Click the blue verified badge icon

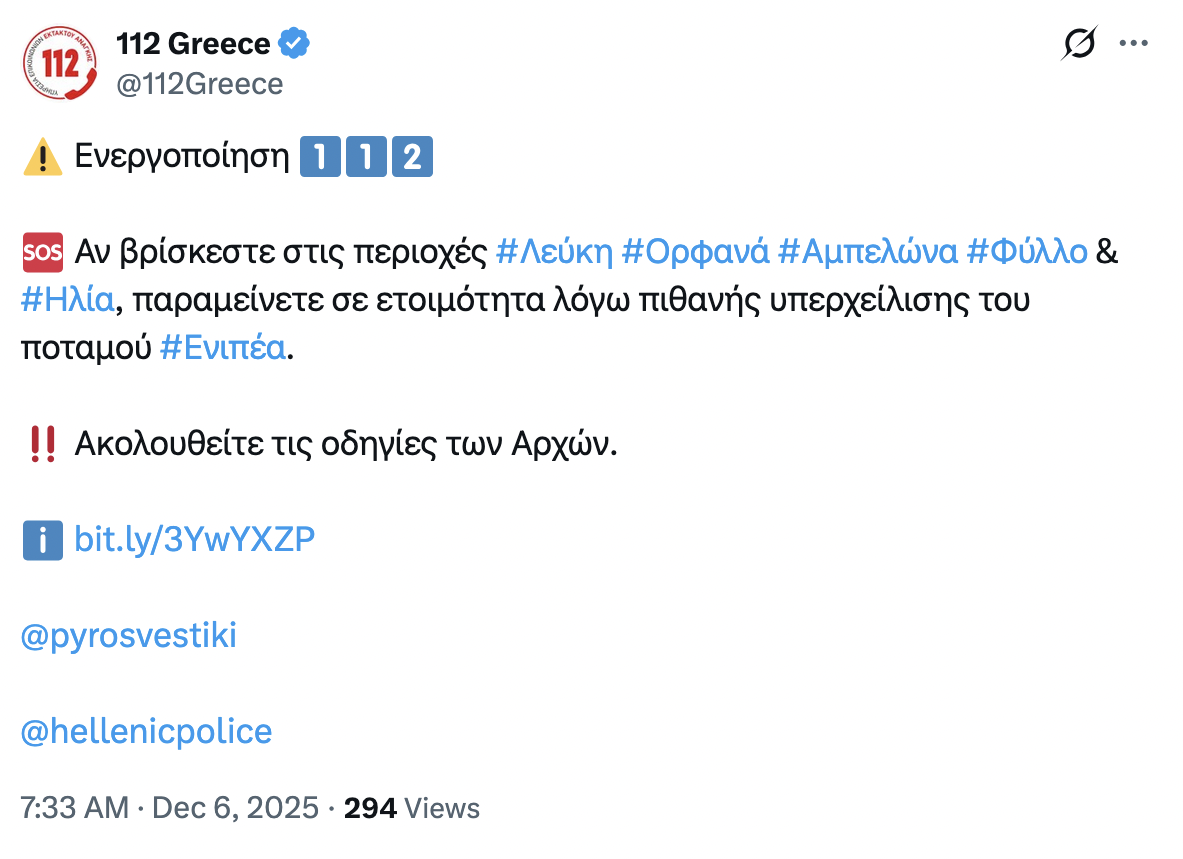(x=294, y=44)
